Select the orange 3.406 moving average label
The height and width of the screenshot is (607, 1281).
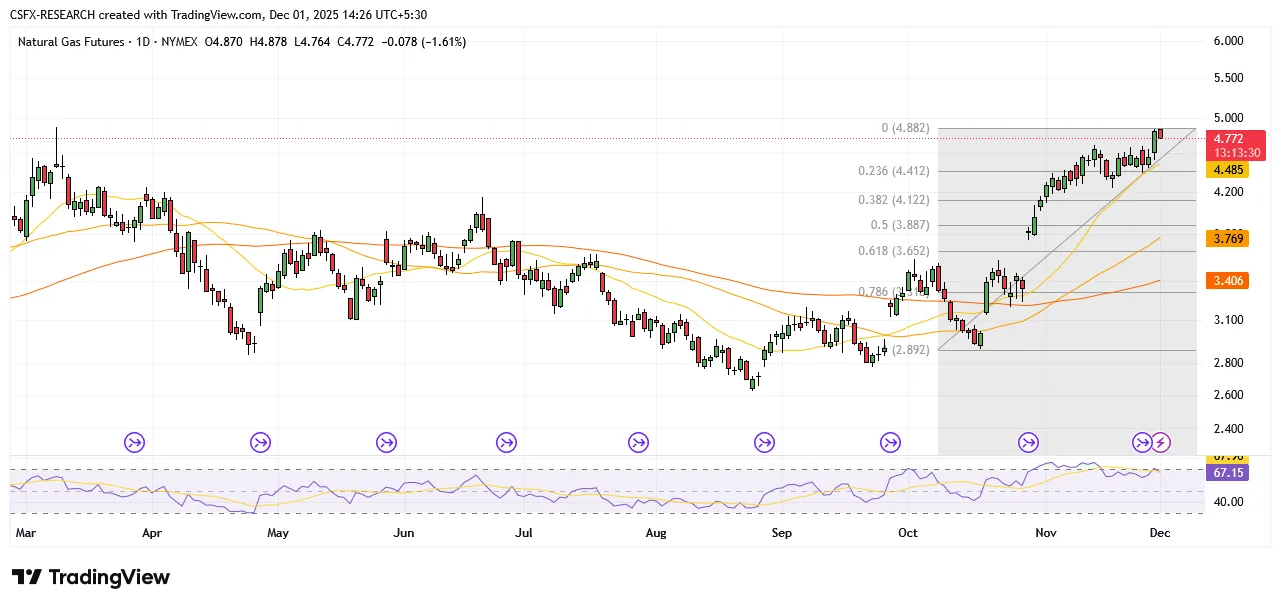pos(1238,282)
